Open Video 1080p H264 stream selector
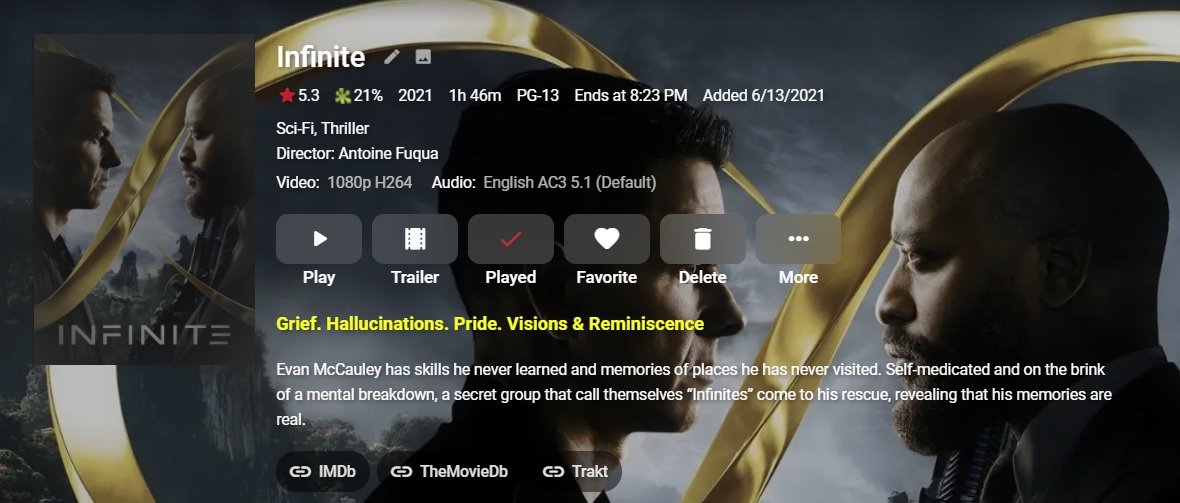1180x503 pixels. pos(370,182)
